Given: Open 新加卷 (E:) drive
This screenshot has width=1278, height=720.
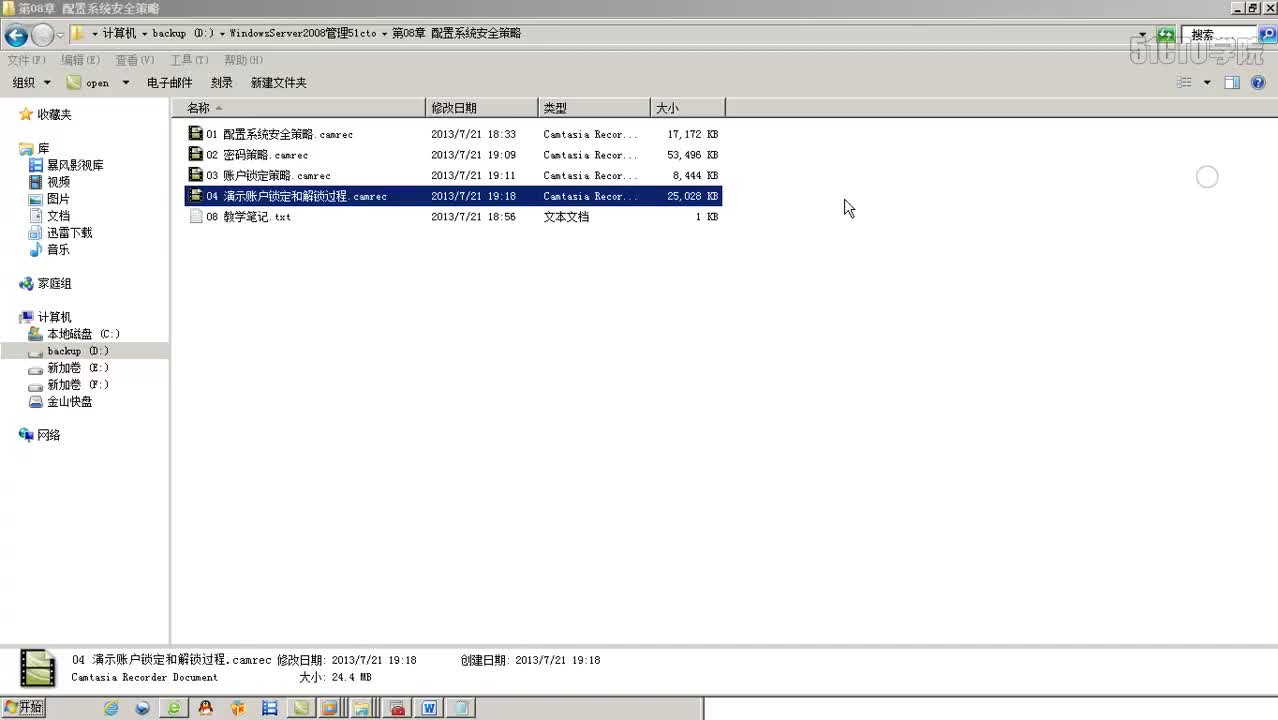Looking at the screenshot, I should pyautogui.click(x=78, y=368).
